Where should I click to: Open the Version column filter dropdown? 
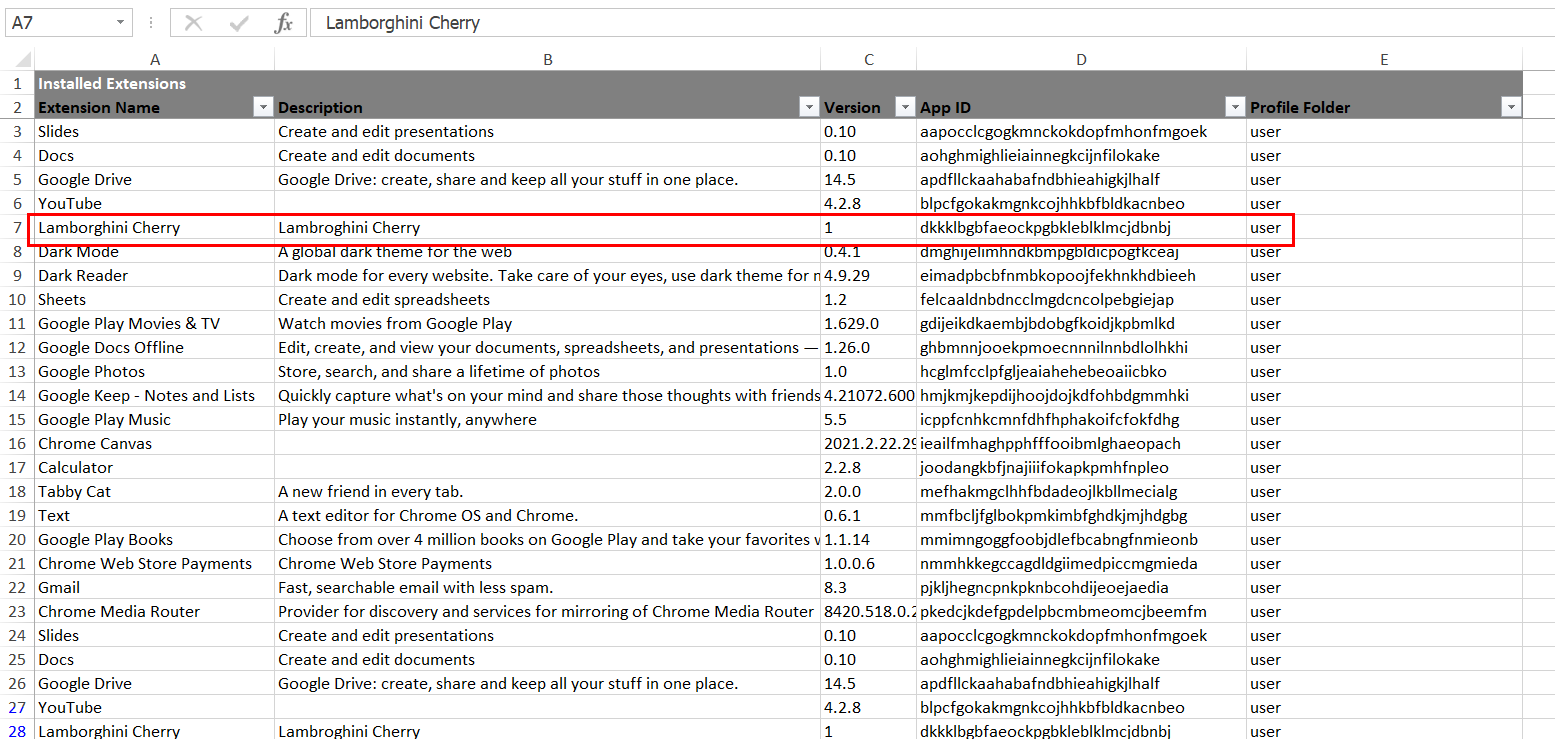(905, 107)
